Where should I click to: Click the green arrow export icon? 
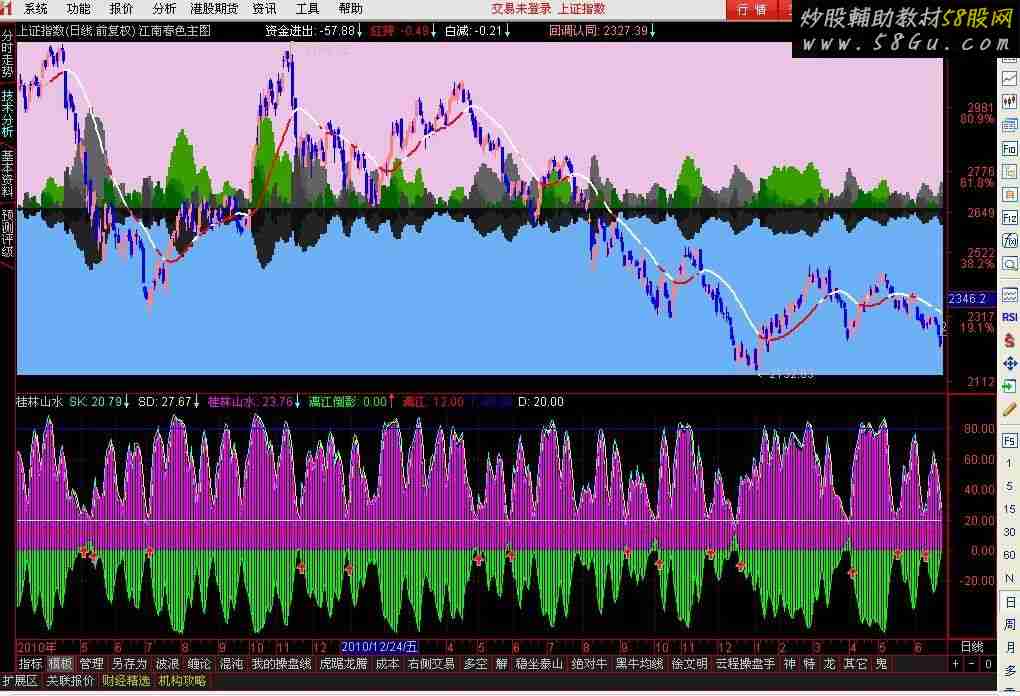pyautogui.click(x=1009, y=386)
